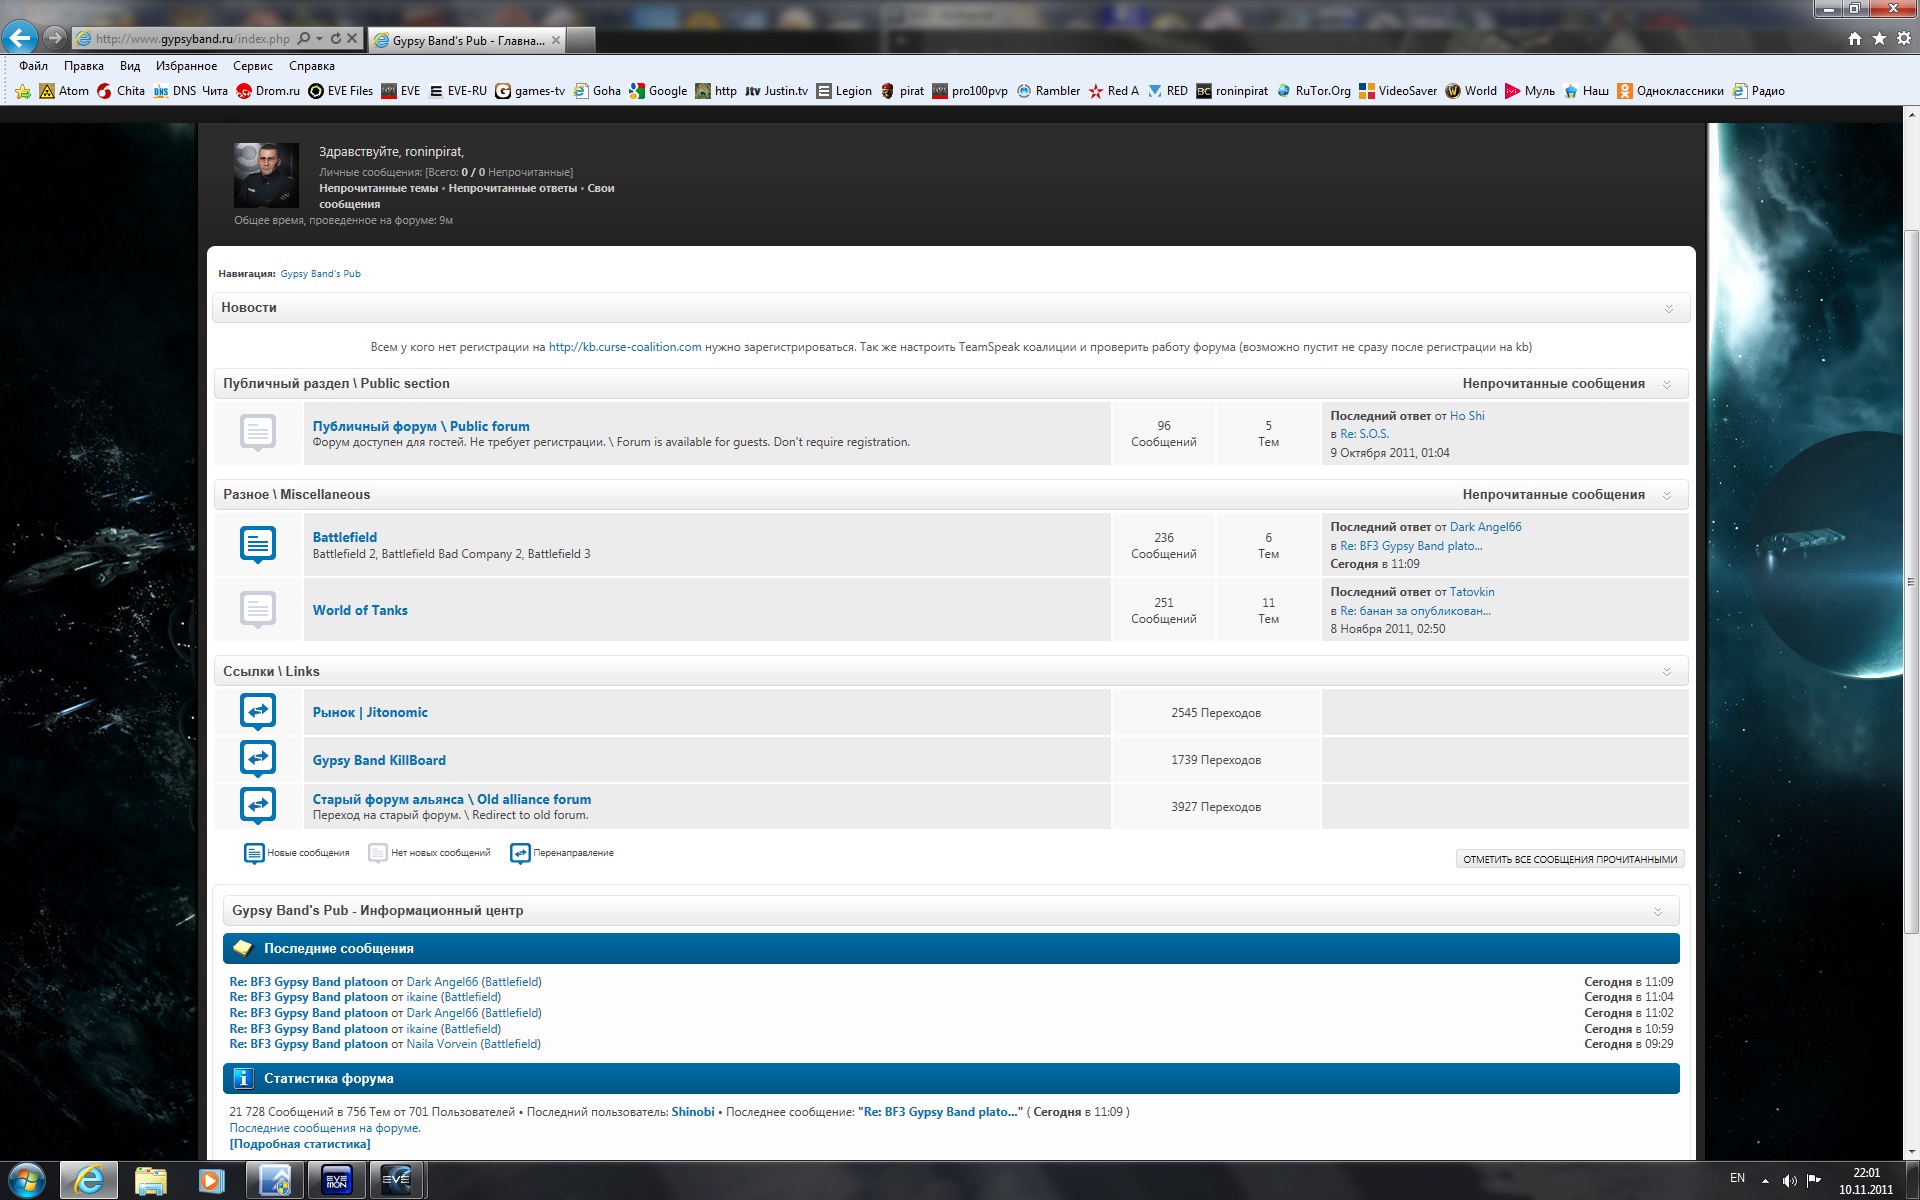Click the roninpirat user avatar
1920x1200 pixels.
click(x=266, y=175)
